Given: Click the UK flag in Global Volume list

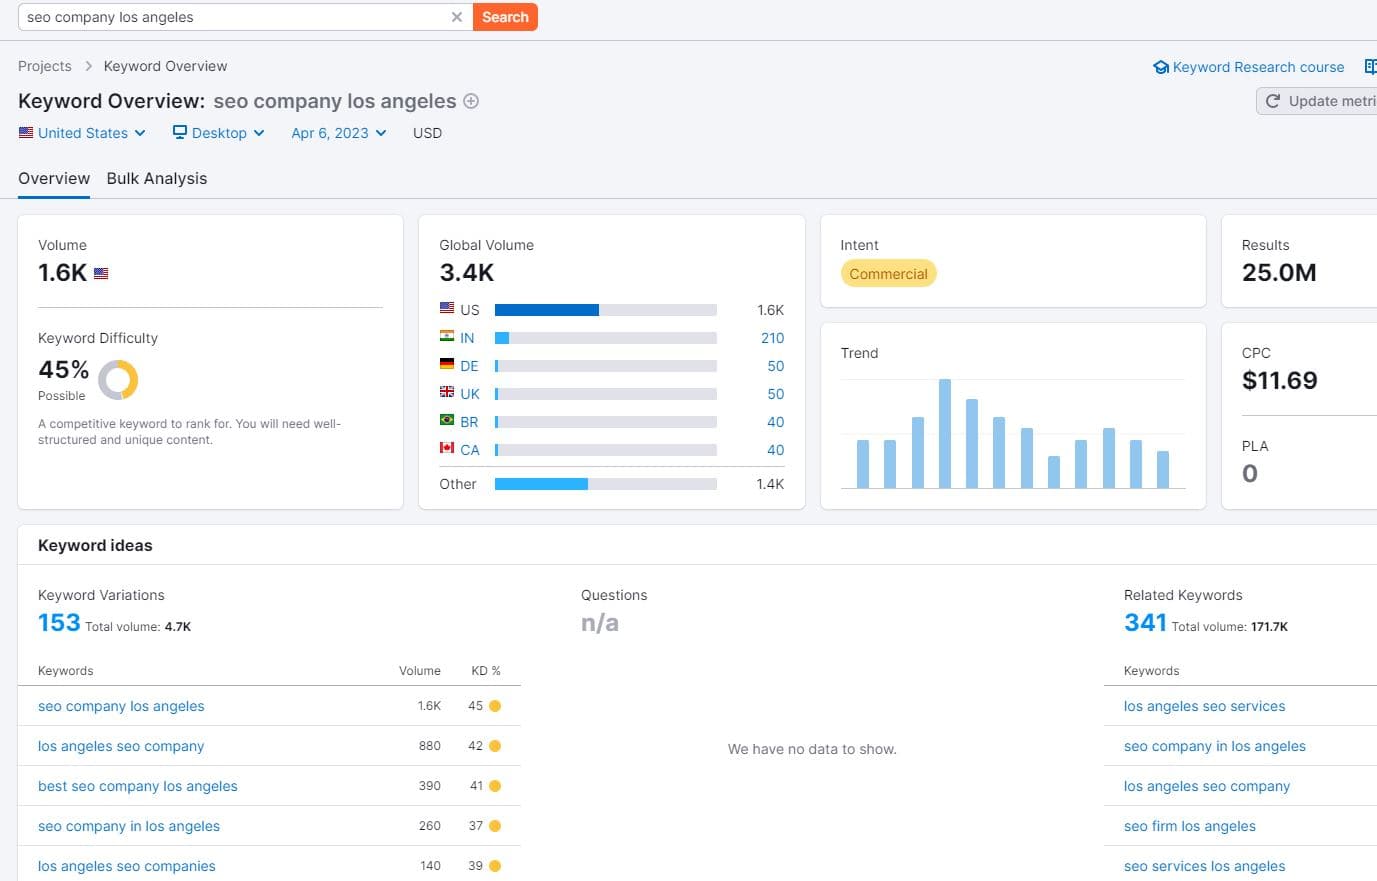Looking at the screenshot, I should 446,393.
